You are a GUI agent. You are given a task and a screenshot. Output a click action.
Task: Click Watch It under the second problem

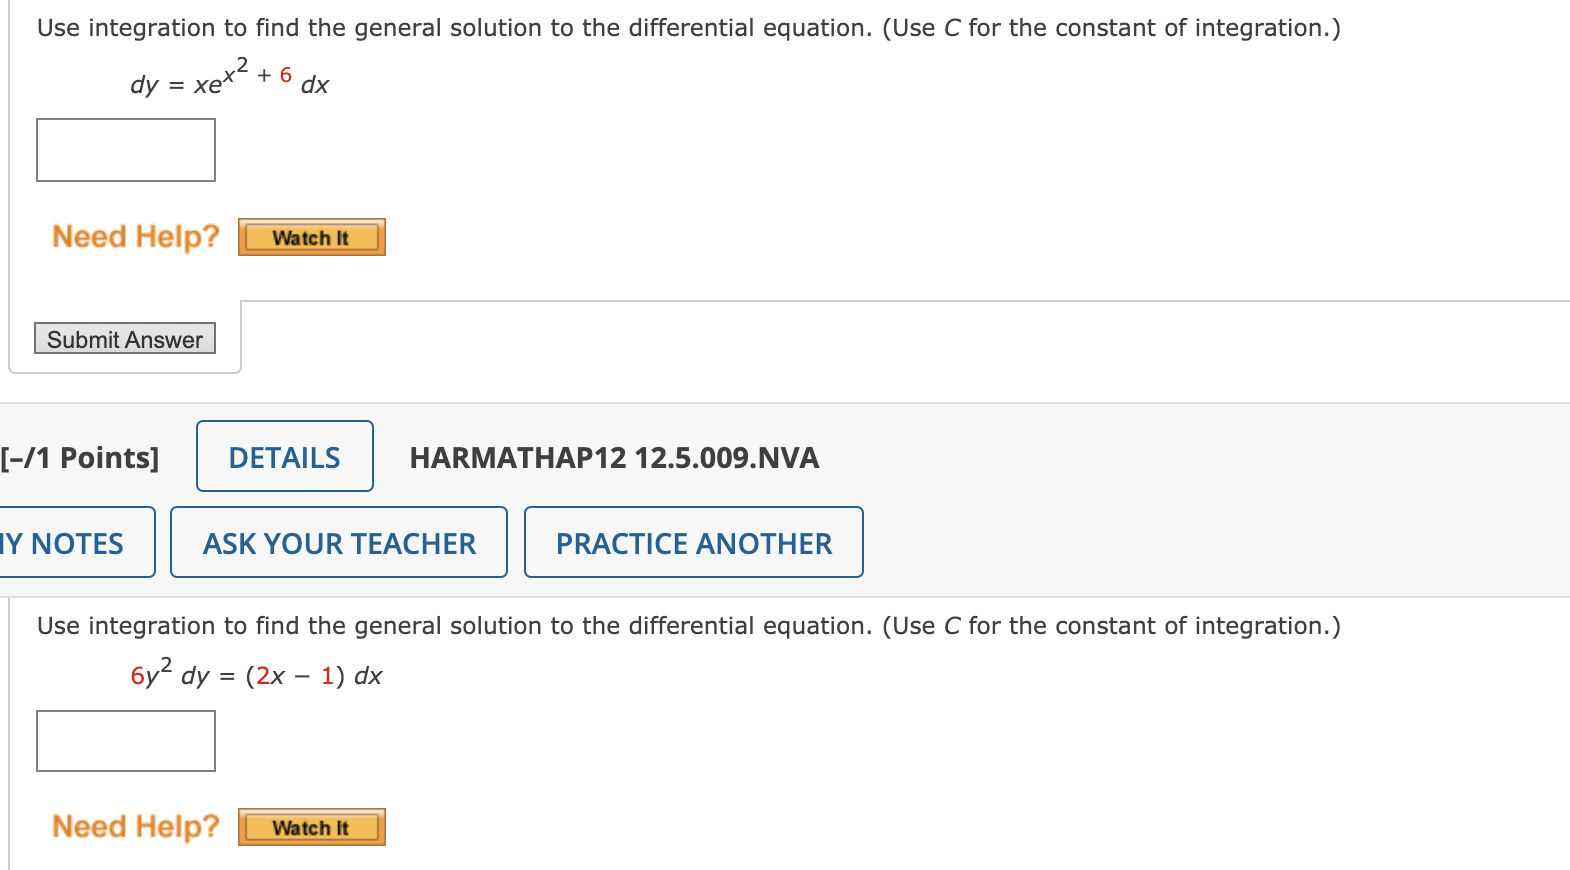311,827
